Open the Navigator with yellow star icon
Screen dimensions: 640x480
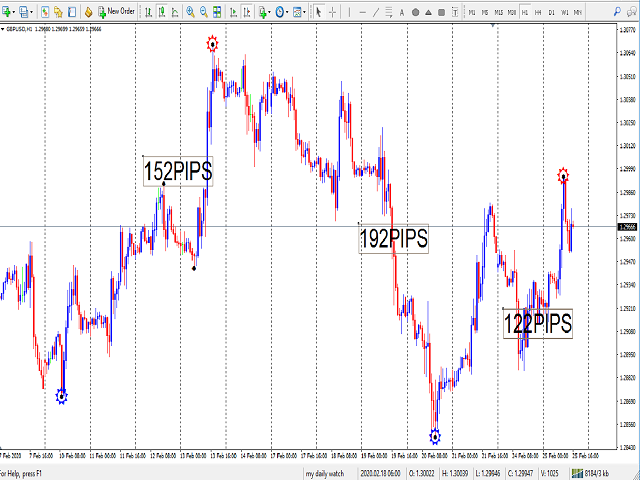point(58,12)
